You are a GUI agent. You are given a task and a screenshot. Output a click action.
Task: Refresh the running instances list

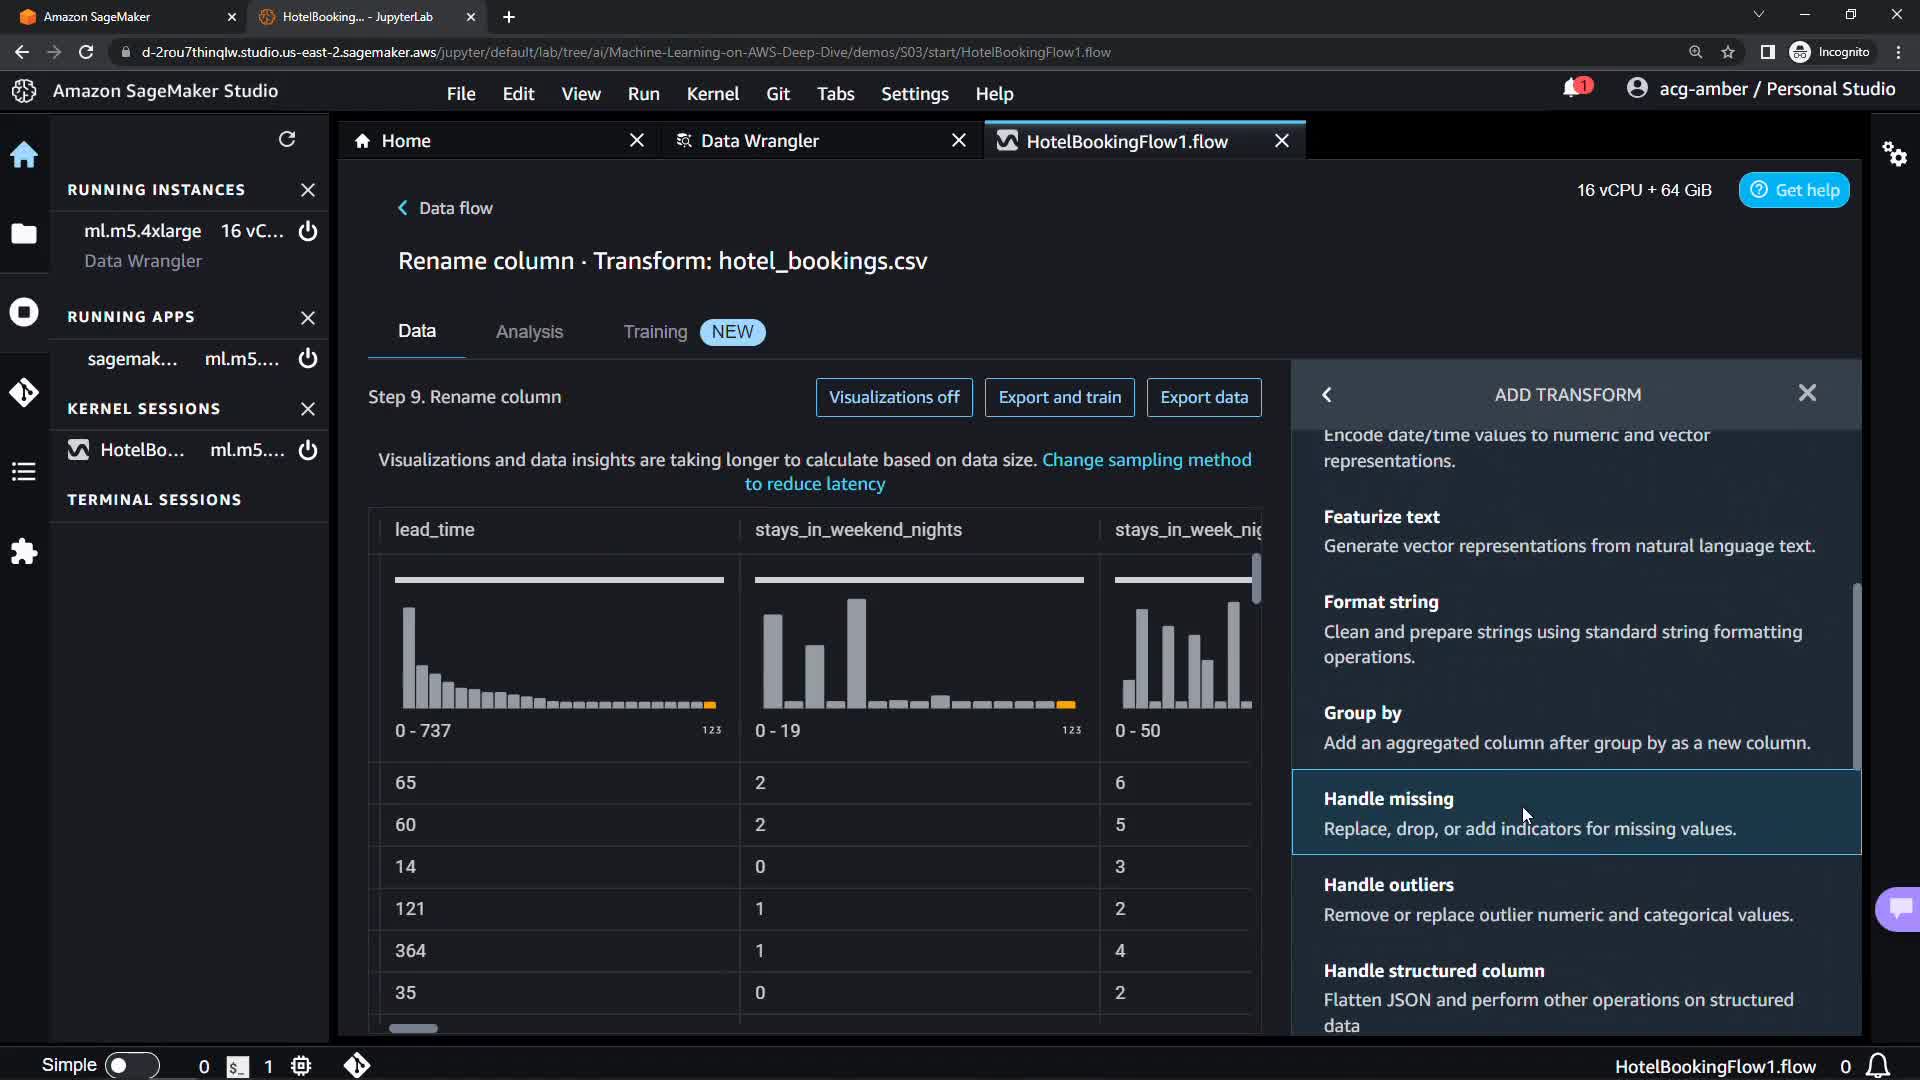[287, 139]
